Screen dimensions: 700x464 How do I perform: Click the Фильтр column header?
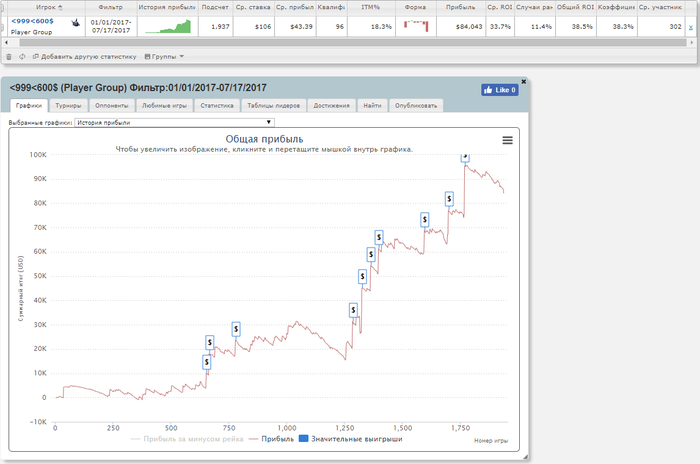click(111, 7)
